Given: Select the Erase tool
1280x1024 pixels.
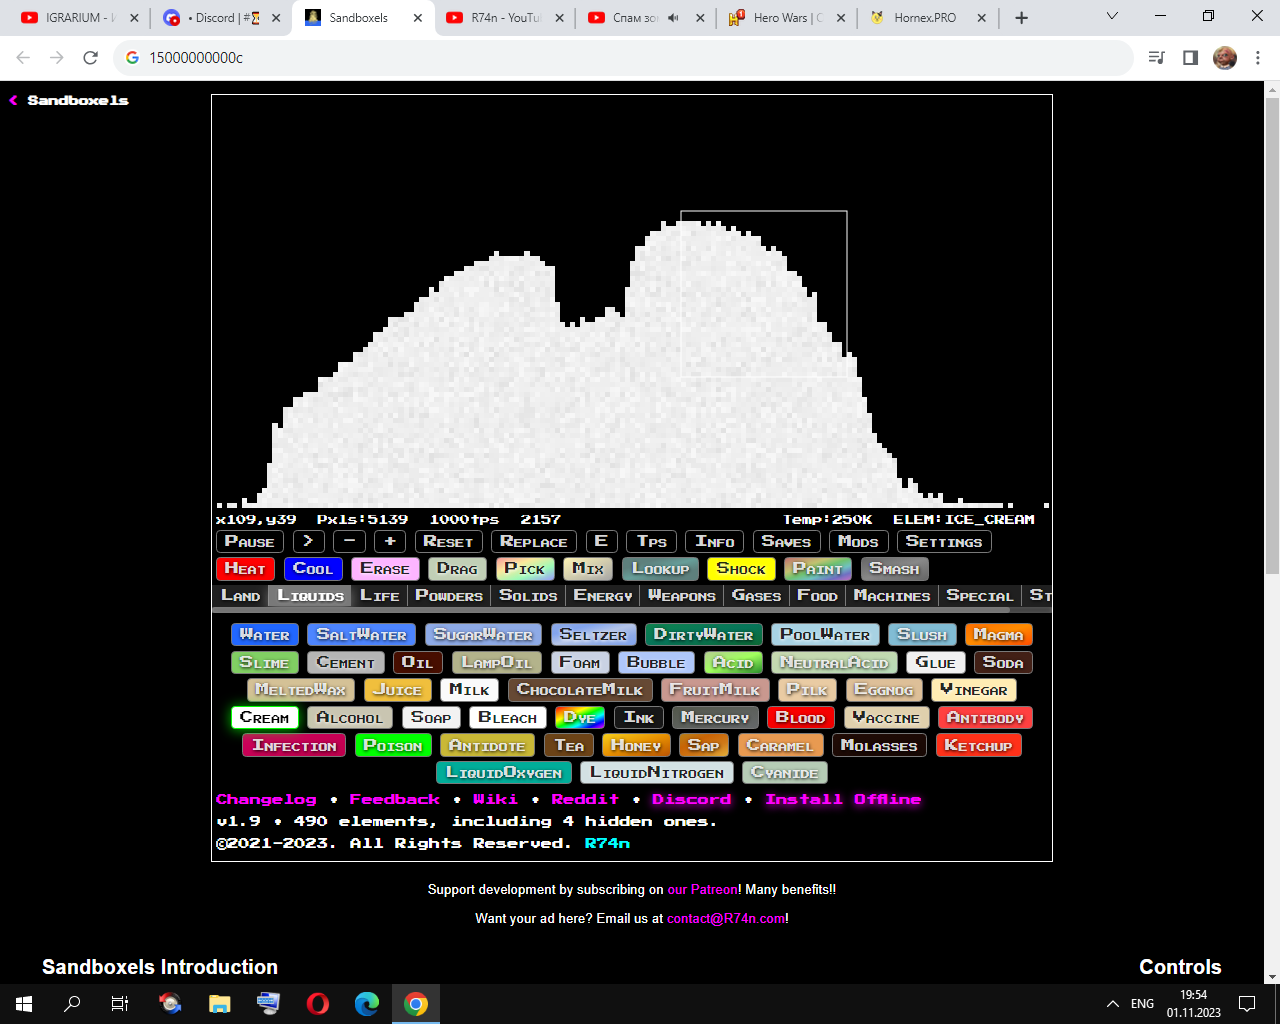Looking at the screenshot, I should click(x=385, y=569).
